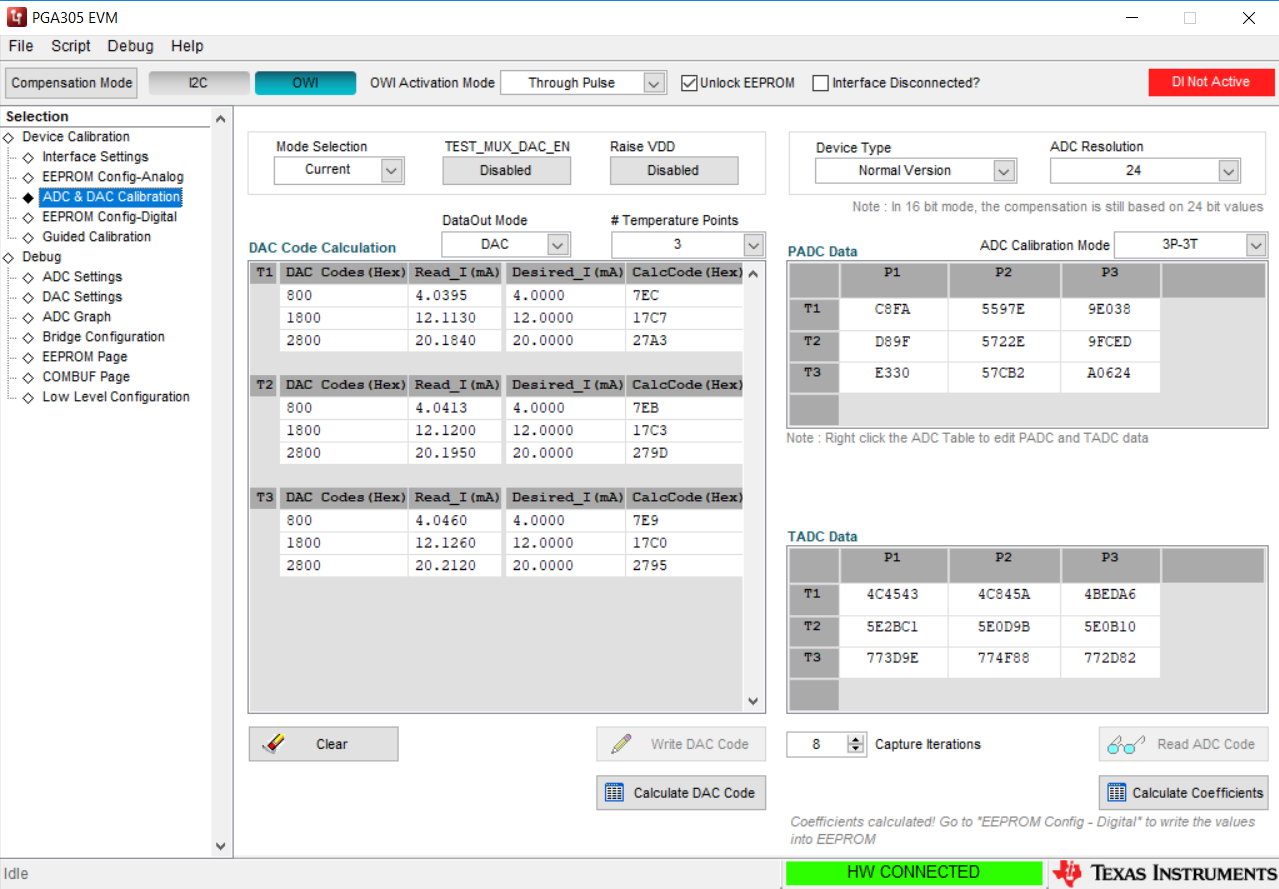
Task: Toggle TEST_MUX_DAC_EN Disabled button
Action: 506,170
